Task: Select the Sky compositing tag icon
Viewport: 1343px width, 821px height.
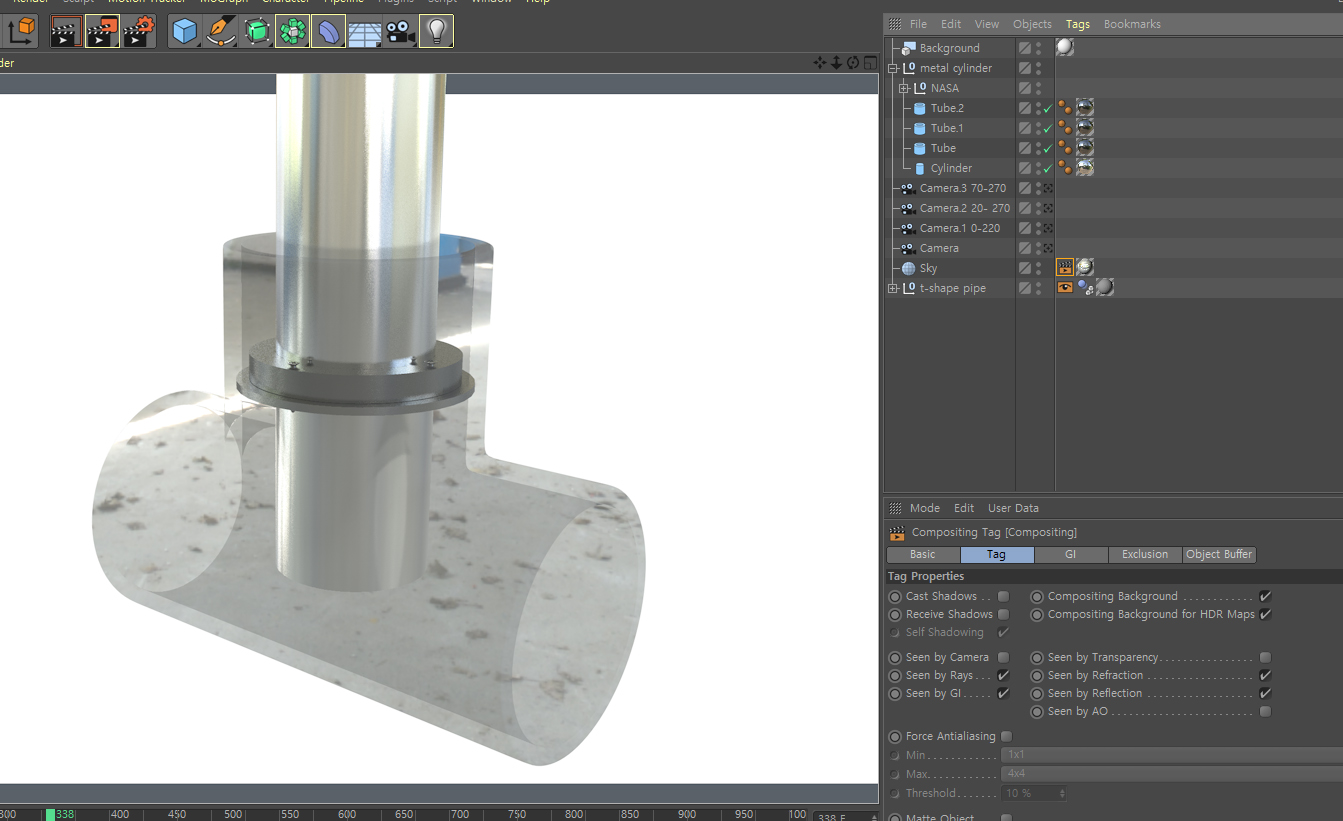Action: tap(1065, 267)
